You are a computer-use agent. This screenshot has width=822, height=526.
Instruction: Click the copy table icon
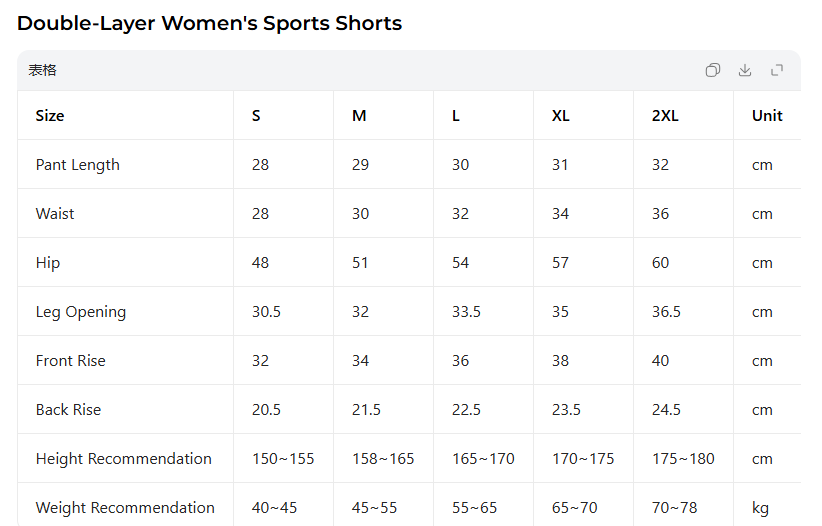[x=712, y=70]
